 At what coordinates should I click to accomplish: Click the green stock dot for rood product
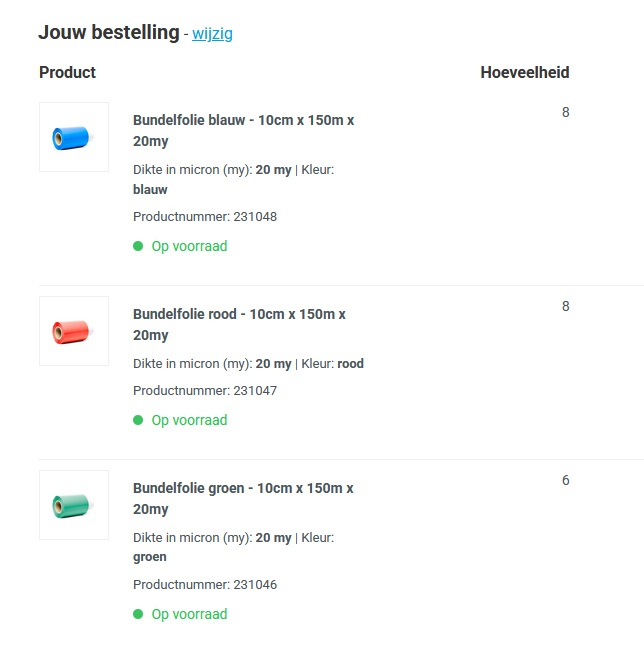pos(138,420)
